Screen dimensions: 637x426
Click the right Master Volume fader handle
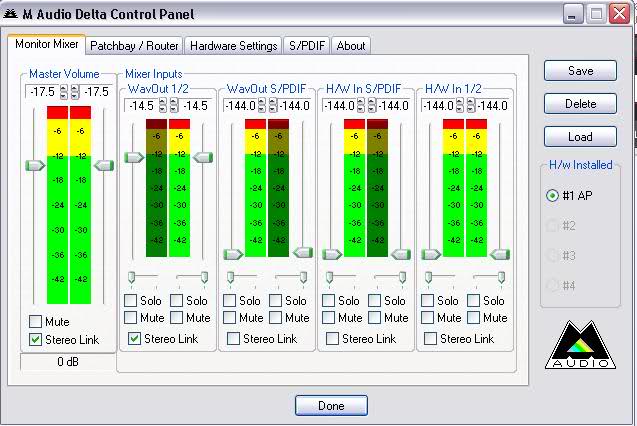click(x=104, y=165)
